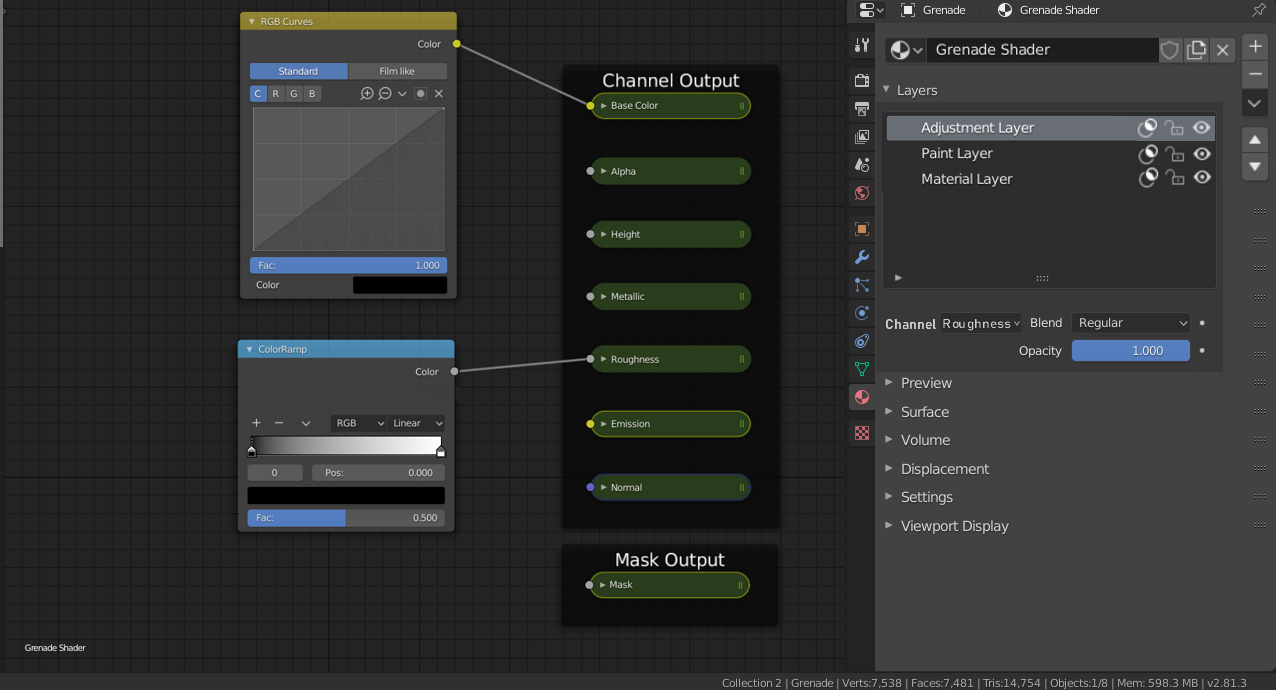Open layer specials chevron menu
Image resolution: width=1276 pixels, height=690 pixels.
(x=1255, y=102)
